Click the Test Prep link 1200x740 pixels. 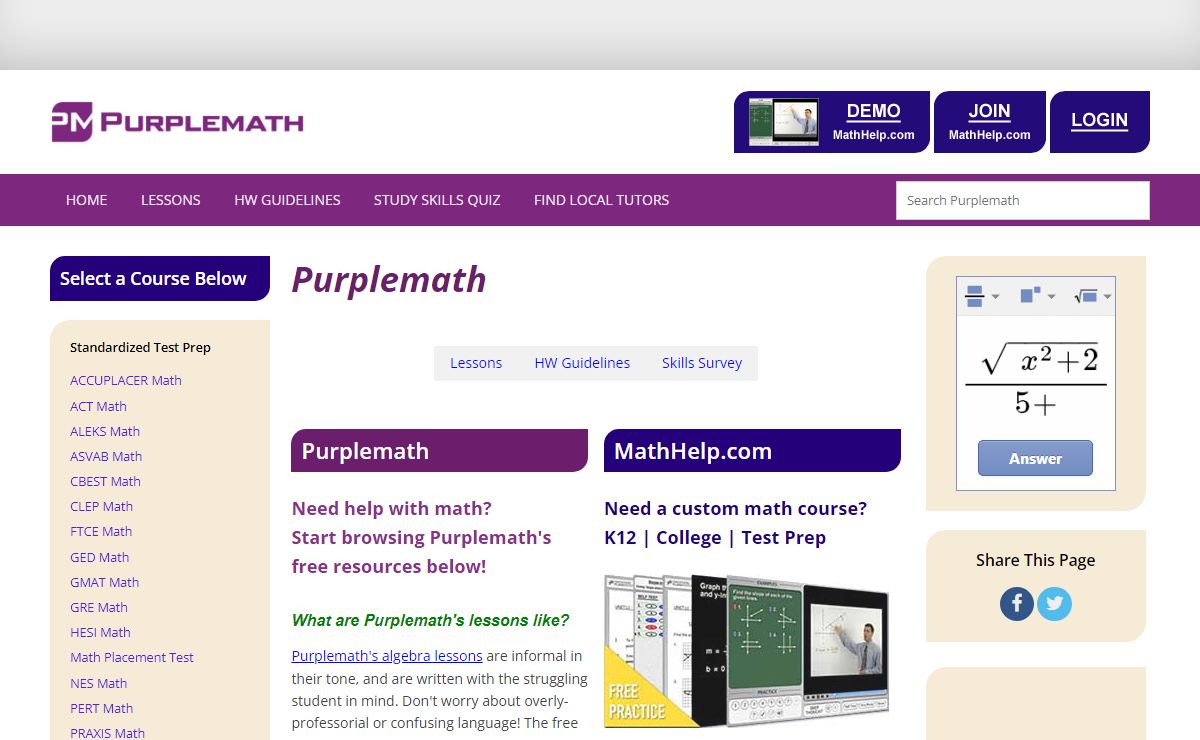click(783, 537)
